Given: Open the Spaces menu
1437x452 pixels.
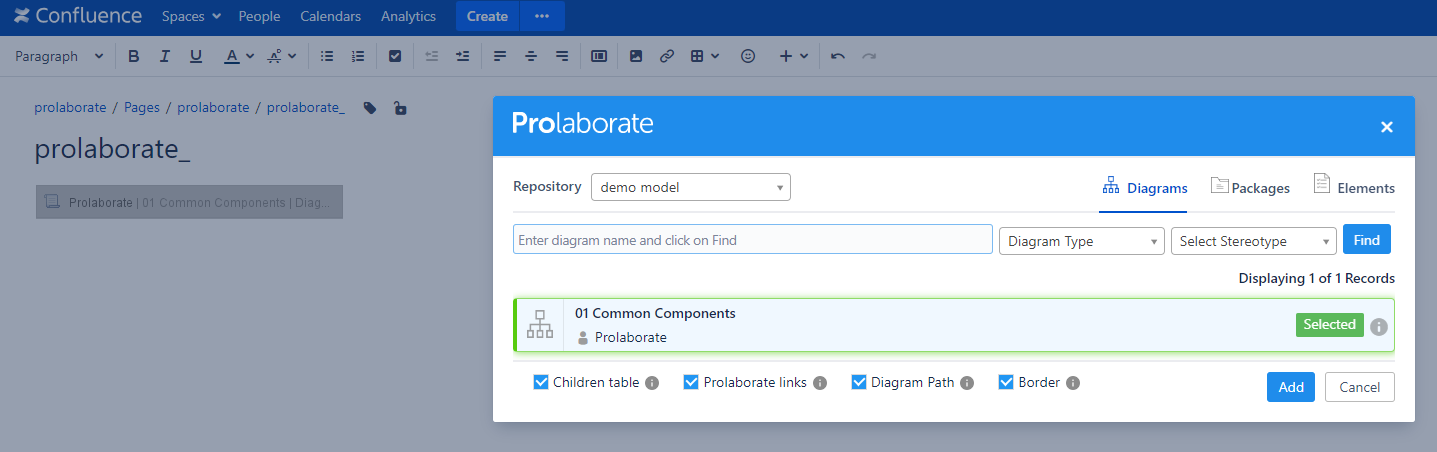Looking at the screenshot, I should tap(191, 16).
